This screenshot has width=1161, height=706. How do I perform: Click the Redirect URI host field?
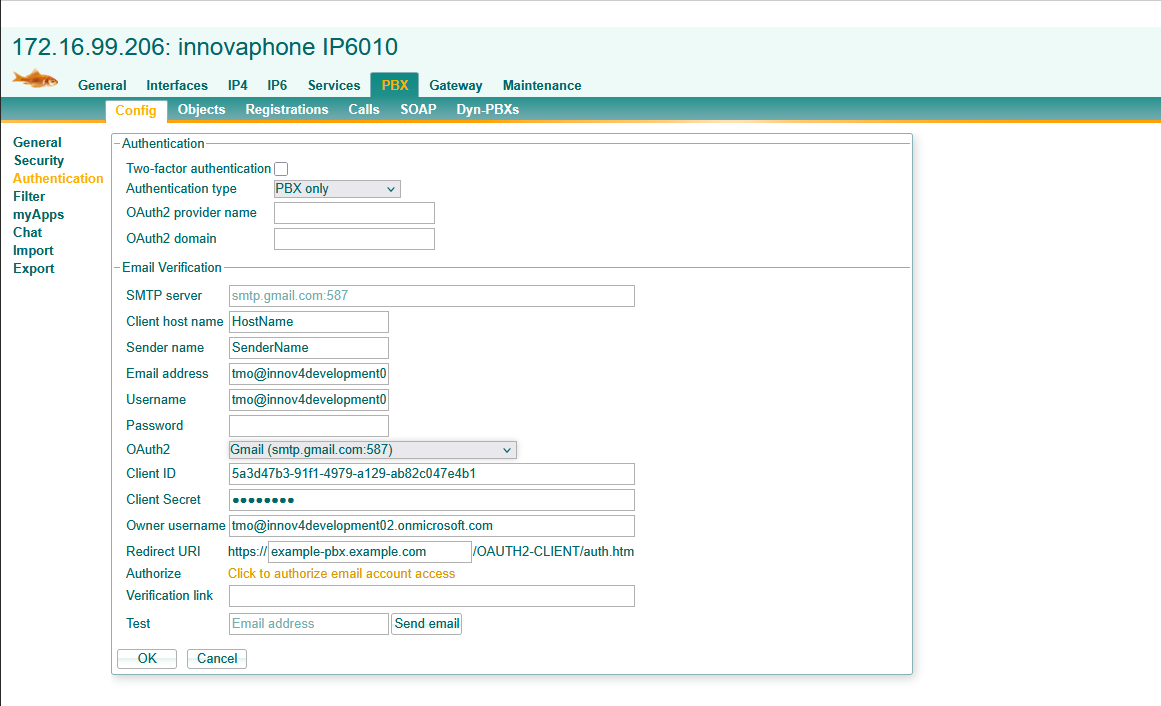(369, 552)
